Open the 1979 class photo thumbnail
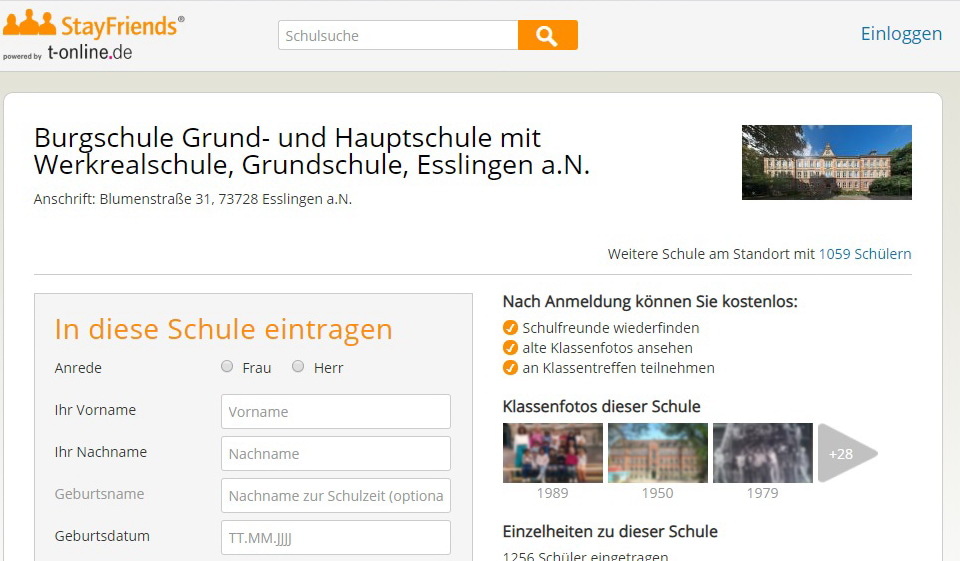 (762, 453)
